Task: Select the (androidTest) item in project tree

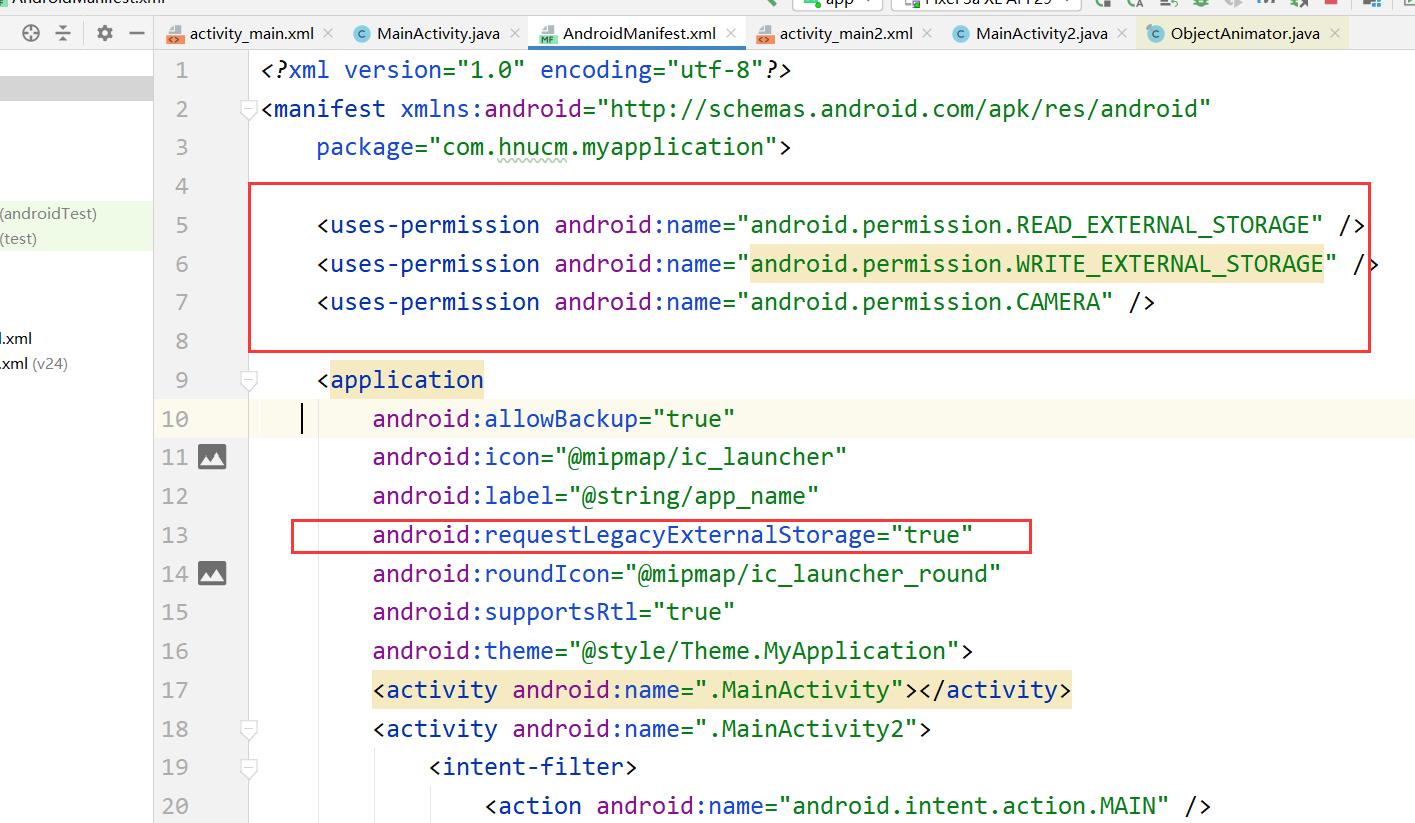Action: pos(48,213)
